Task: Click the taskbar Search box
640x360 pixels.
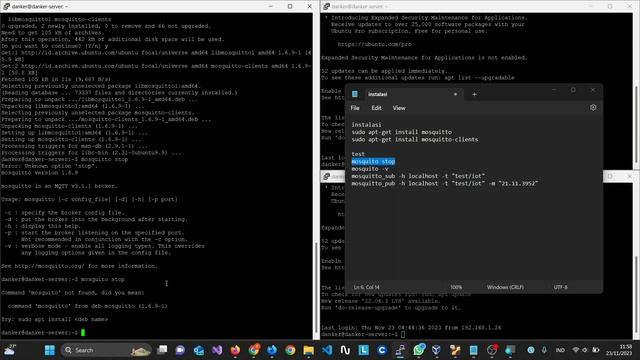Action: point(106,350)
